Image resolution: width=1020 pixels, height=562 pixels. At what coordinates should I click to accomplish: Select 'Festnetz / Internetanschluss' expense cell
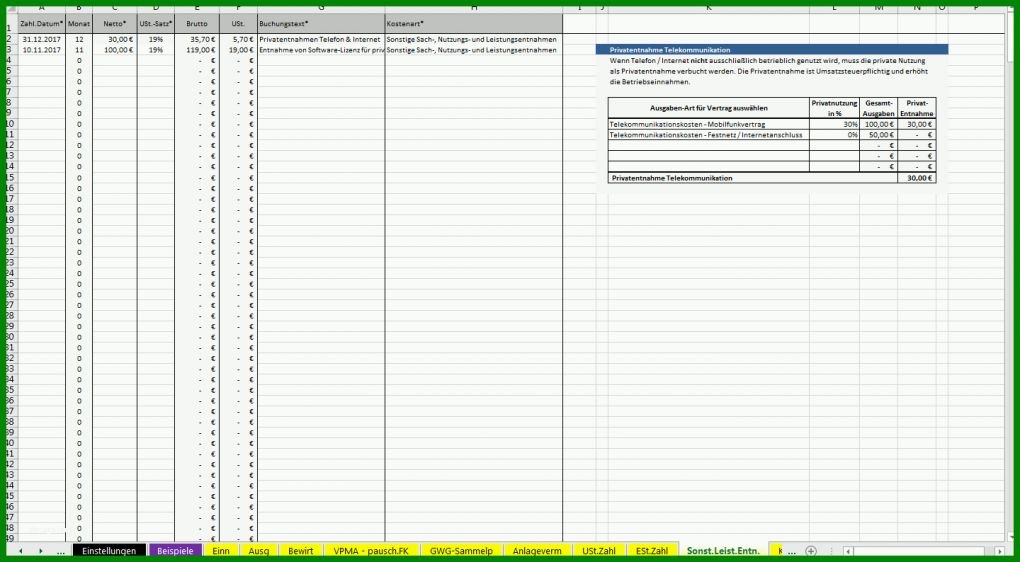pyautogui.click(x=708, y=135)
